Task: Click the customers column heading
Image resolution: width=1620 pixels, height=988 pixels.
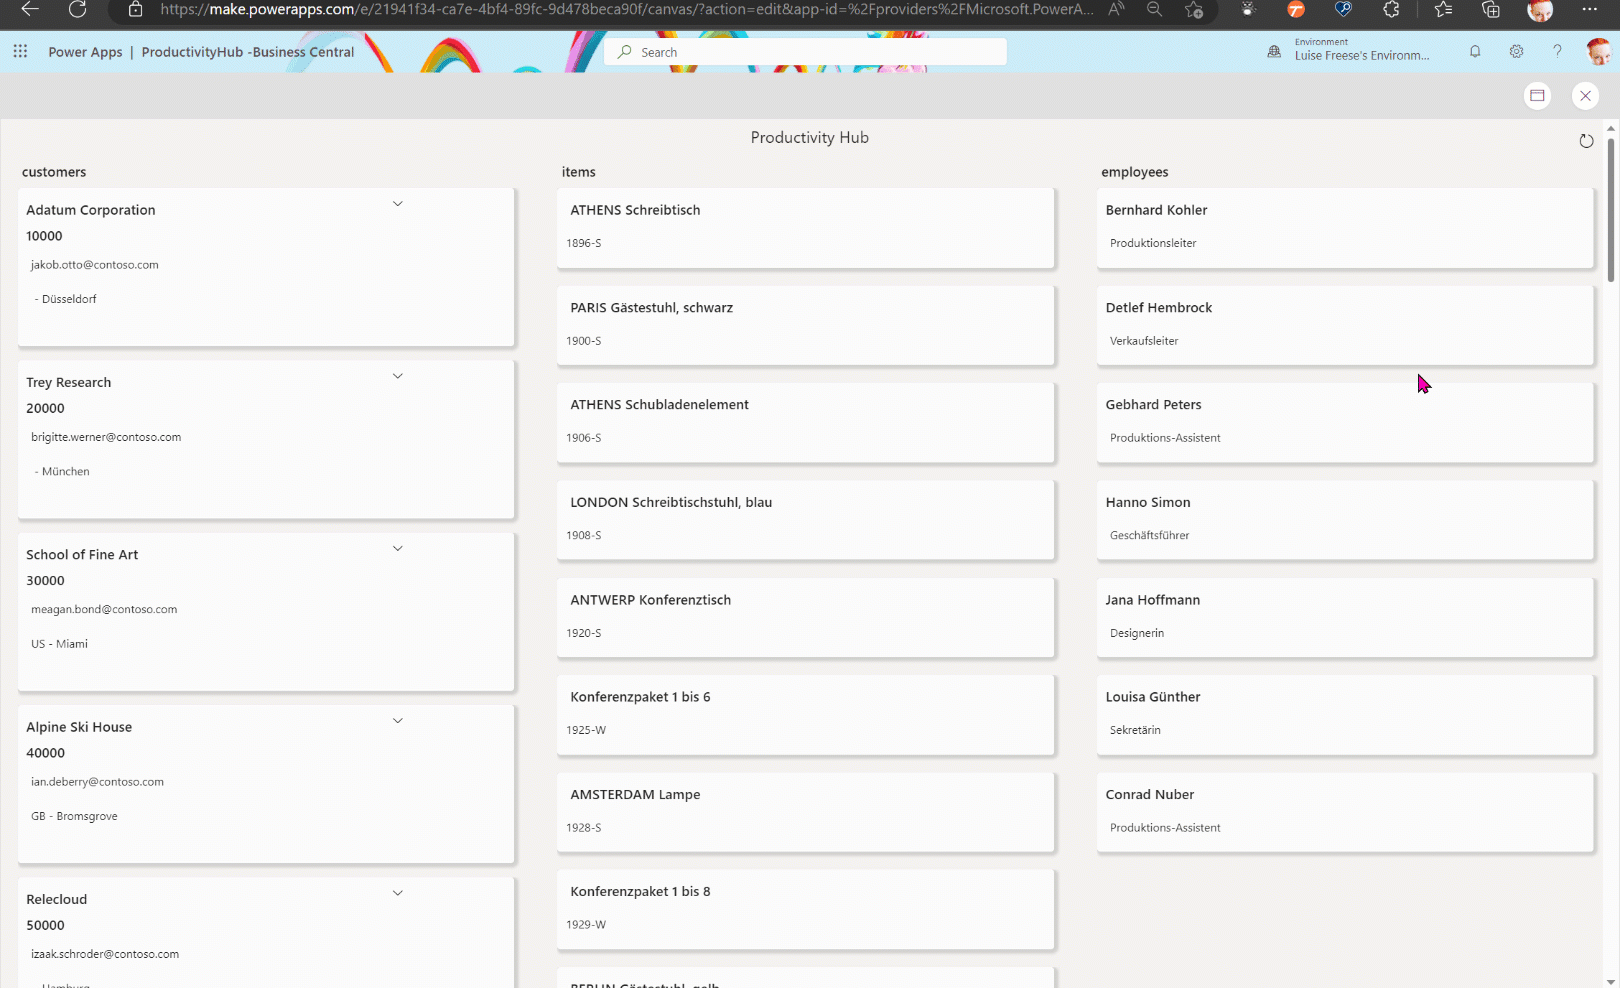Action: tap(54, 172)
